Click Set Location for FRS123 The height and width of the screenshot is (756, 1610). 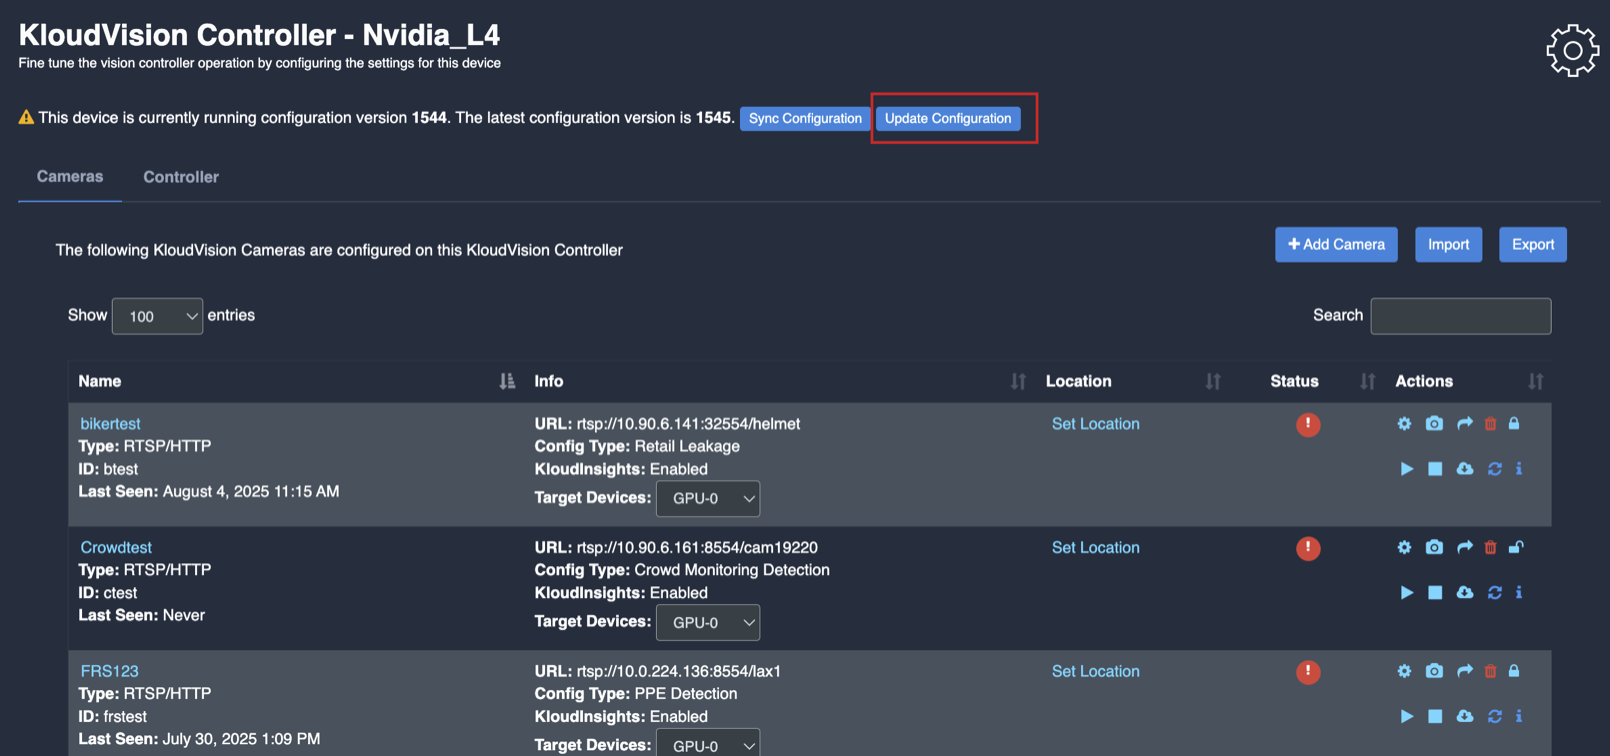click(x=1095, y=672)
